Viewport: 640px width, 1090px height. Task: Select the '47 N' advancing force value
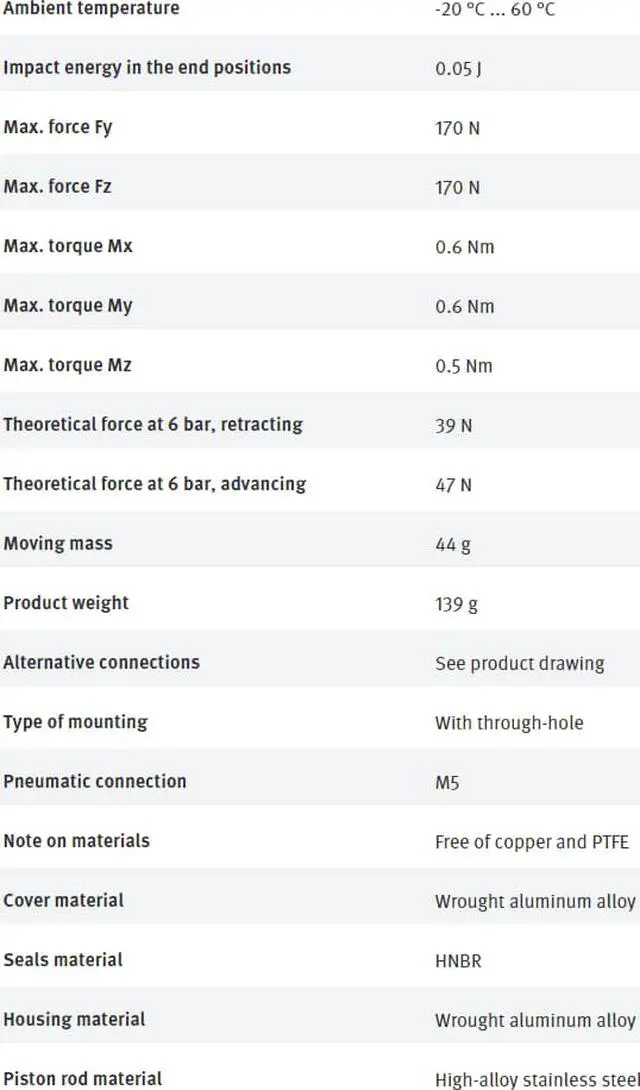[454, 485]
